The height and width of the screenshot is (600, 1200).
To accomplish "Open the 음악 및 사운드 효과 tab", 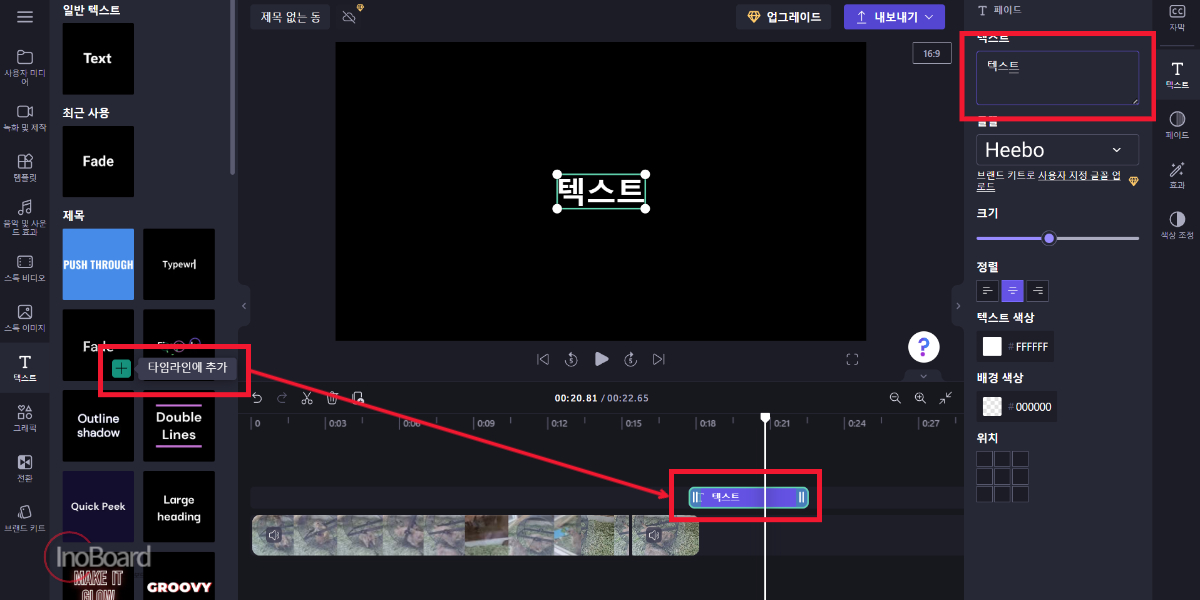I will (25, 217).
